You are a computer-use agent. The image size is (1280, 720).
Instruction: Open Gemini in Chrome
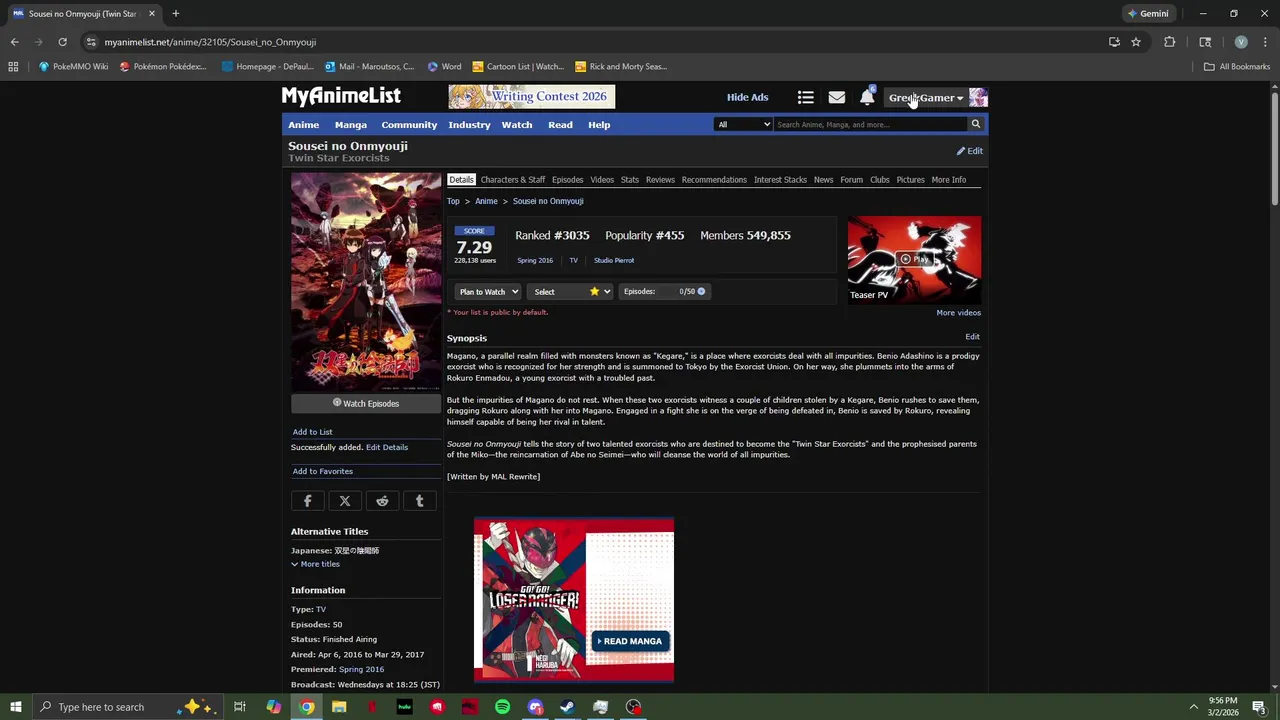pyautogui.click(x=1148, y=14)
